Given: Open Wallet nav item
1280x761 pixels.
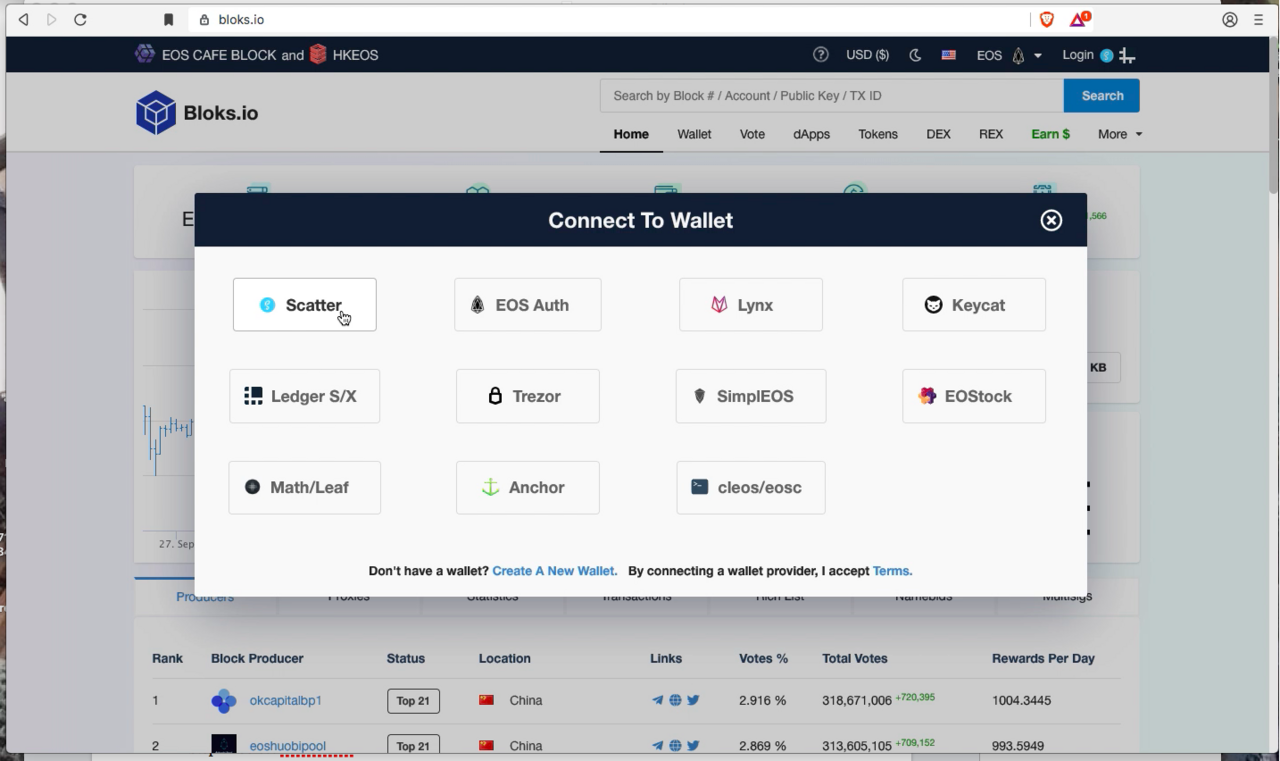Looking at the screenshot, I should pos(694,134).
